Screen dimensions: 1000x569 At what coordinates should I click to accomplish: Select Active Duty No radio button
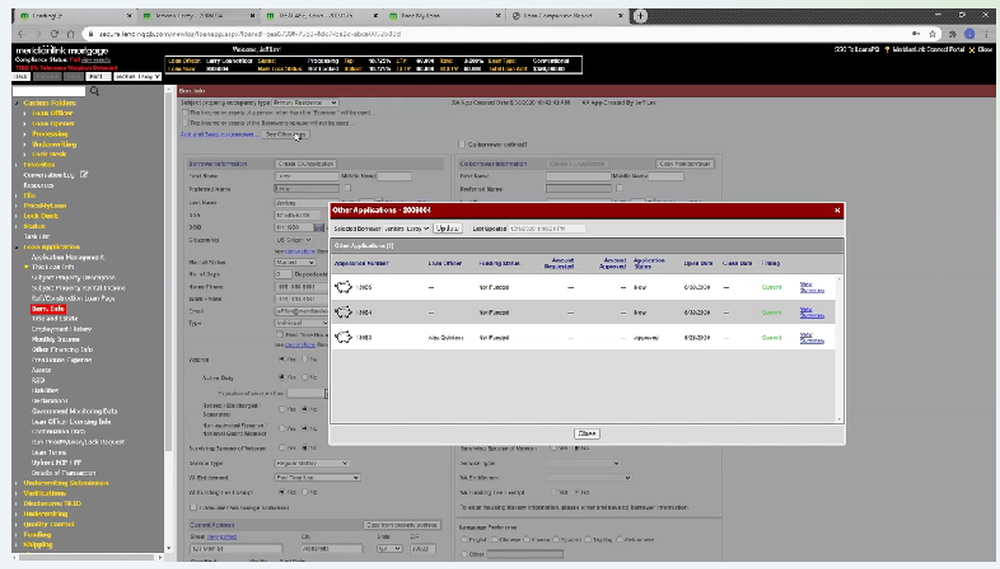pos(304,377)
